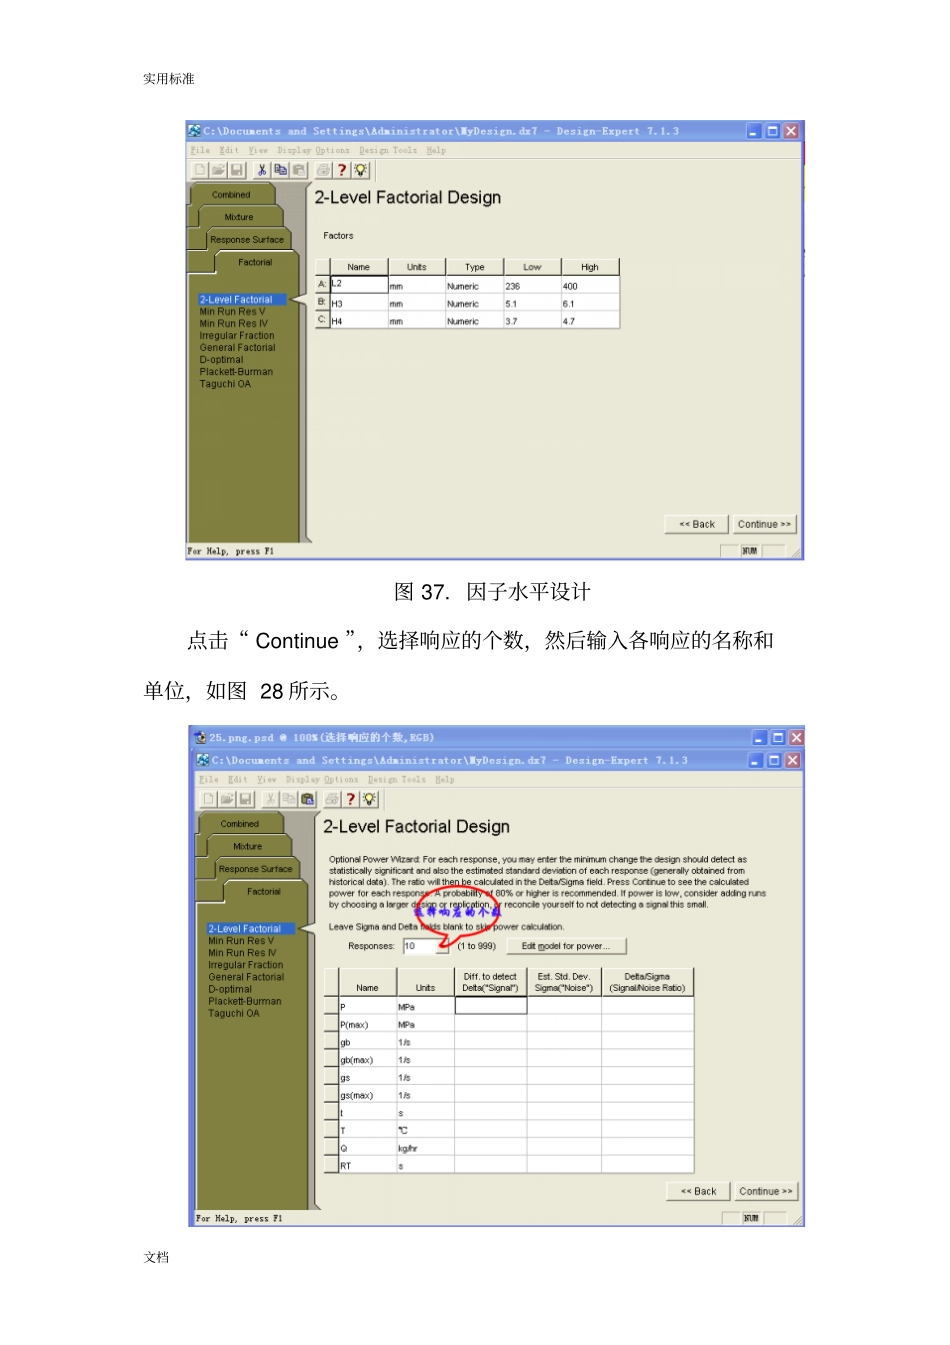The image size is (950, 1345).
Task: Click light bulb tips icon, Factors window
Action: click(361, 170)
